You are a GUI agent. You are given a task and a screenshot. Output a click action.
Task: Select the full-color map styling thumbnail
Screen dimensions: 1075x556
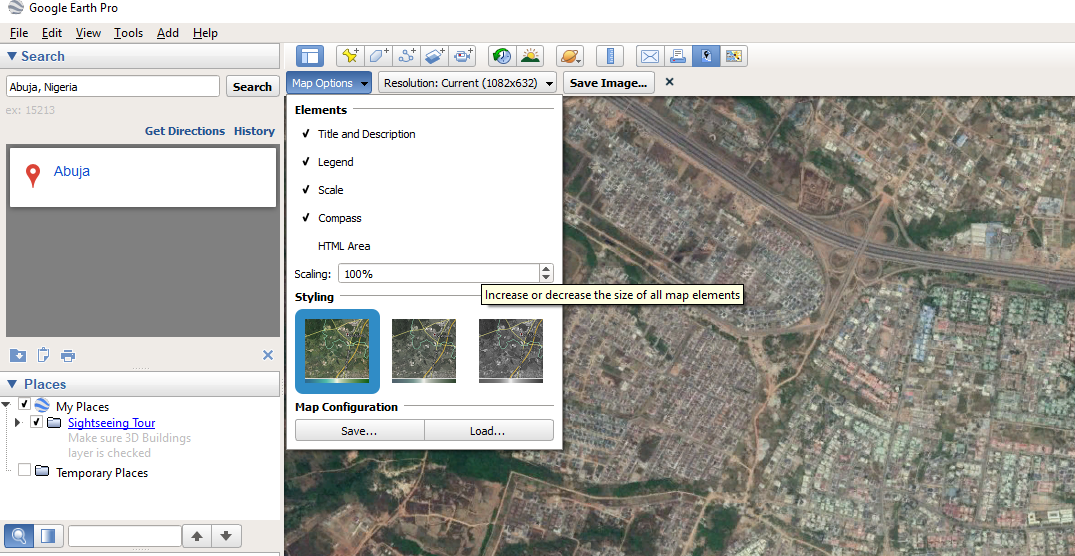click(337, 351)
